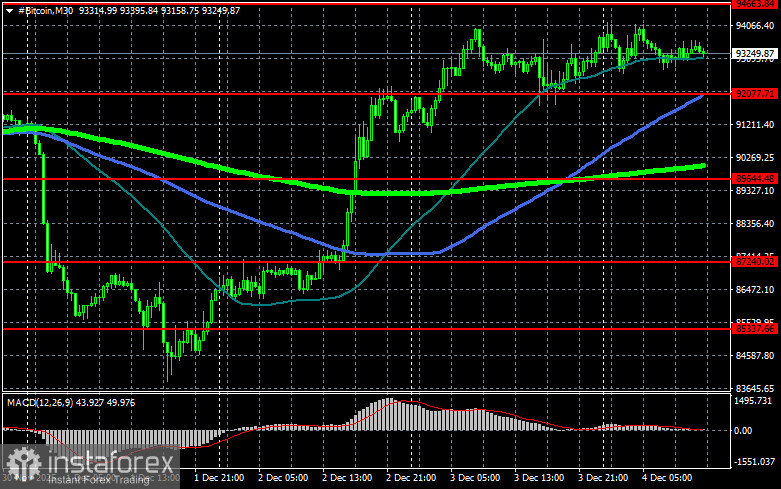The height and width of the screenshot is (489, 781).
Task: Click the #Bitcoin,M30 chart title
Action: [x=45, y=10]
